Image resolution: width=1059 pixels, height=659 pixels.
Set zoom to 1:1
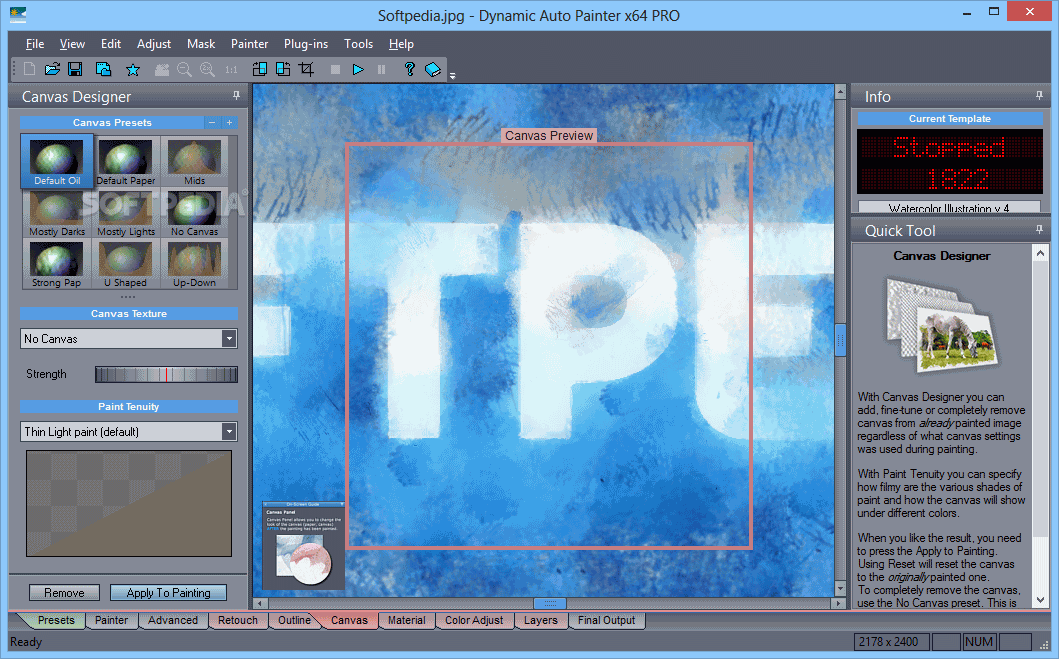coord(232,70)
